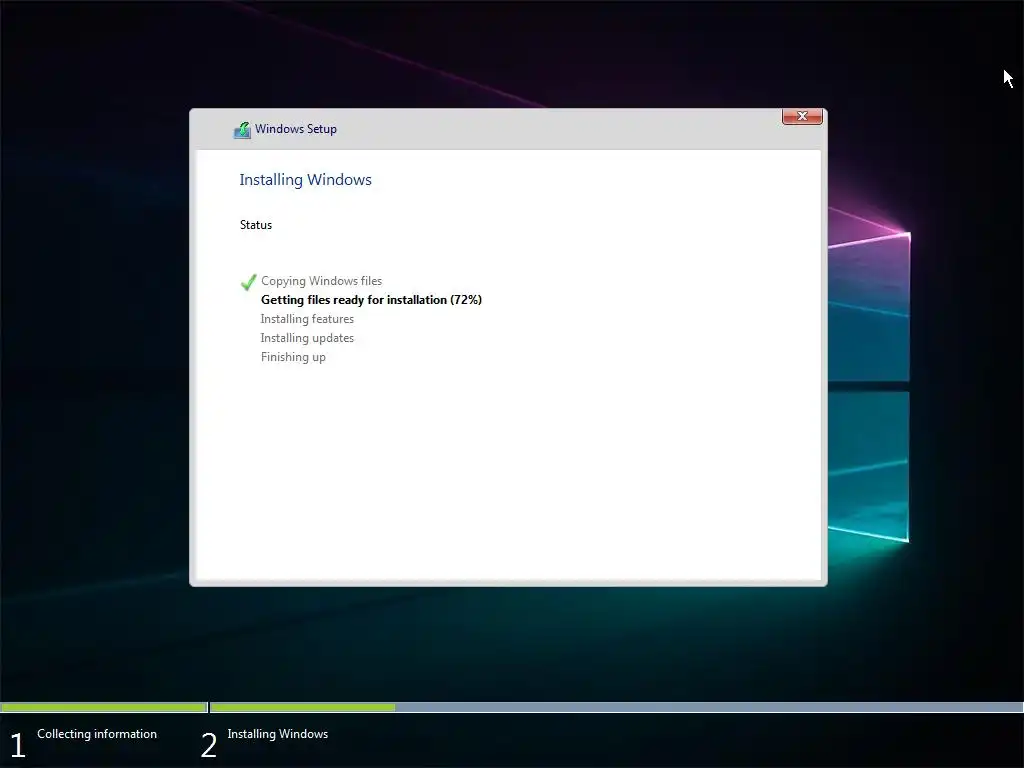This screenshot has height=768, width=1024.
Task: Click the 'Windows Setup' title text
Action: [x=296, y=129]
